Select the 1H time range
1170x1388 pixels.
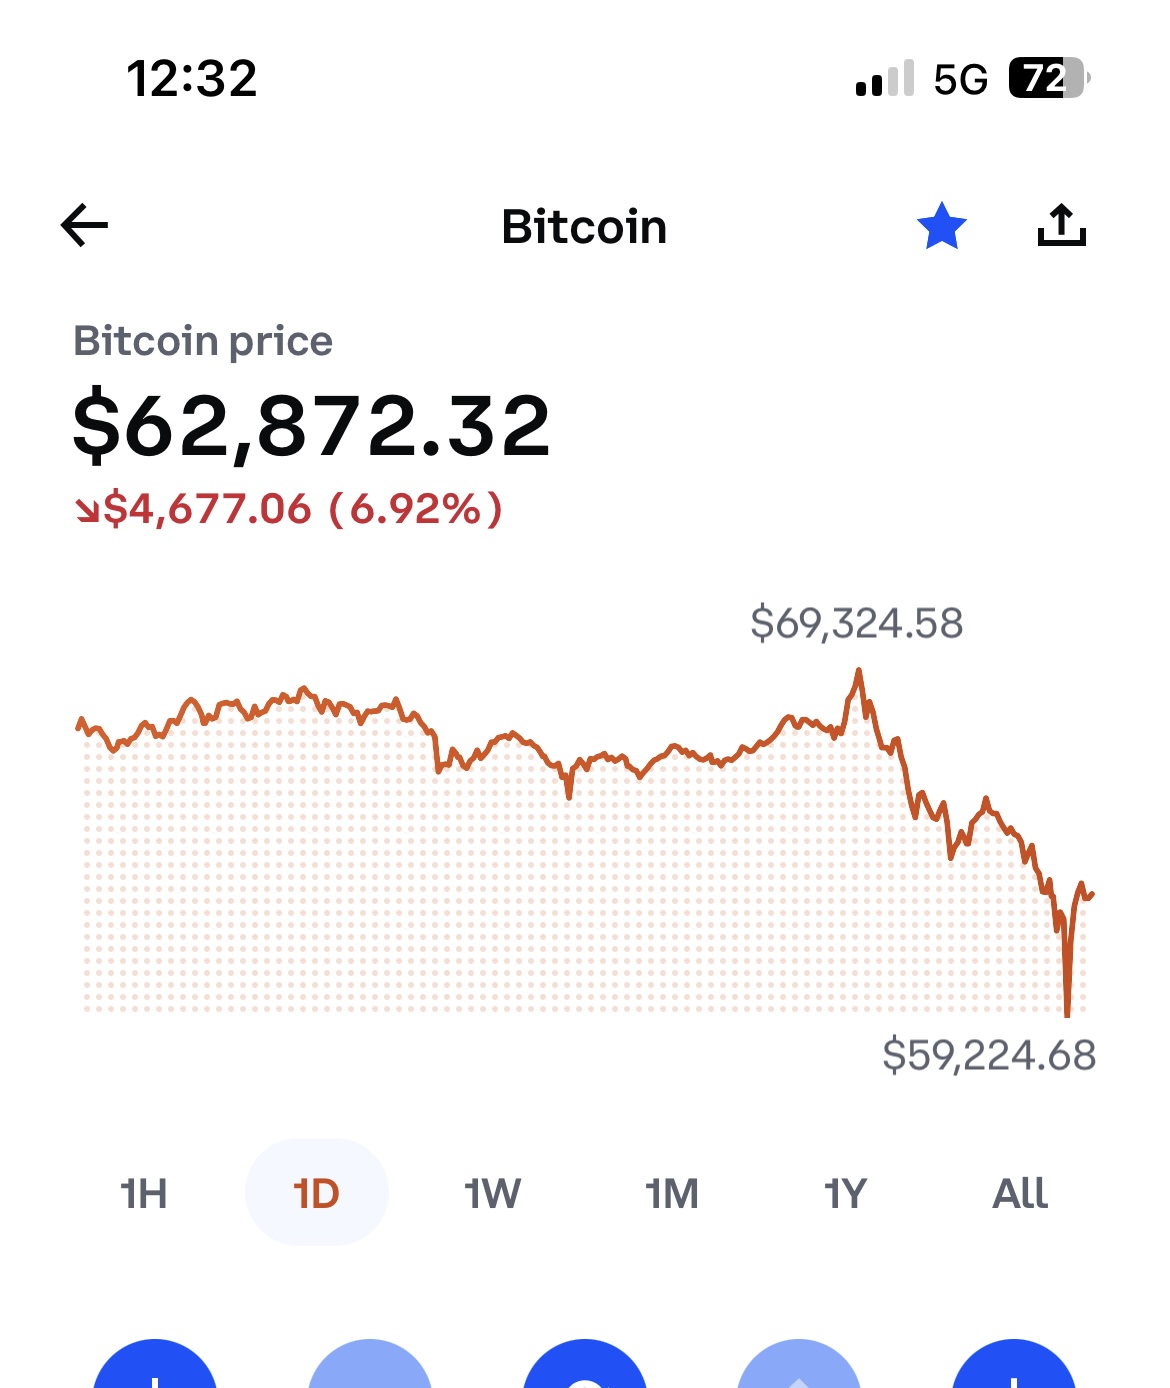[143, 1193]
